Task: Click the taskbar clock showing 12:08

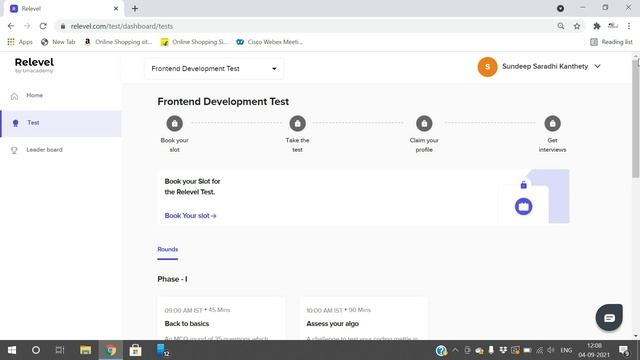Action: pos(594,350)
